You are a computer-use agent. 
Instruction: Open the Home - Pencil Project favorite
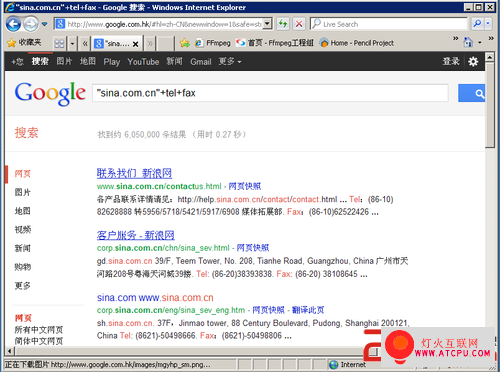[357, 43]
